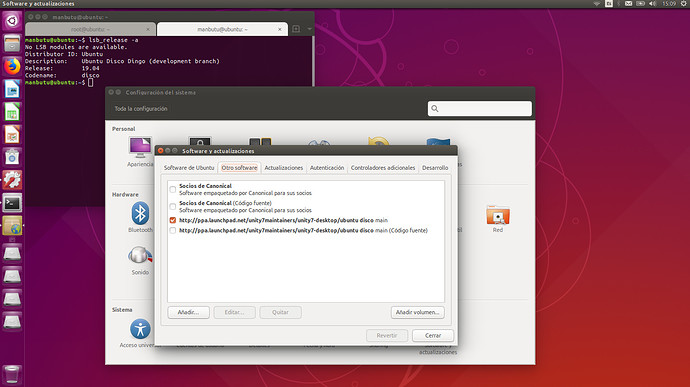
Task: Click the Editar... button
Action: [x=235, y=312]
